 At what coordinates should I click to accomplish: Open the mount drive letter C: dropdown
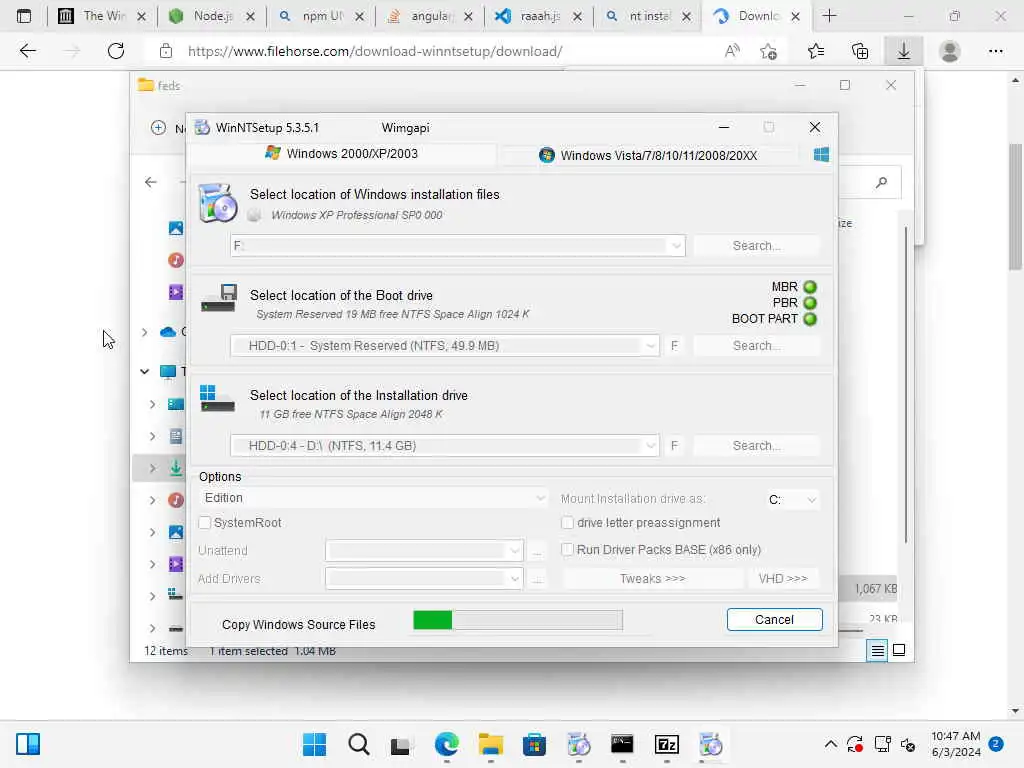tap(792, 500)
